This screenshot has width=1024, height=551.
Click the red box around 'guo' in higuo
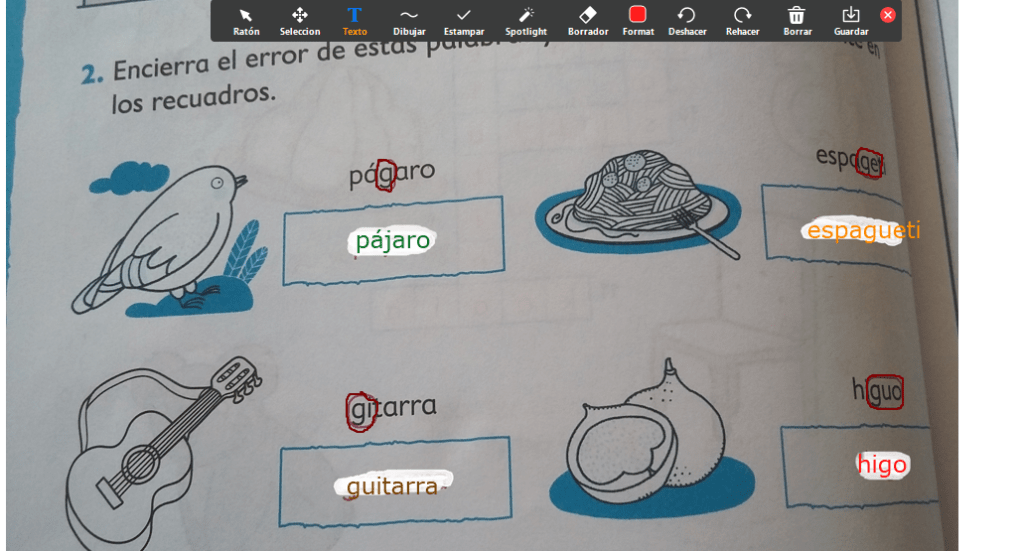(886, 392)
